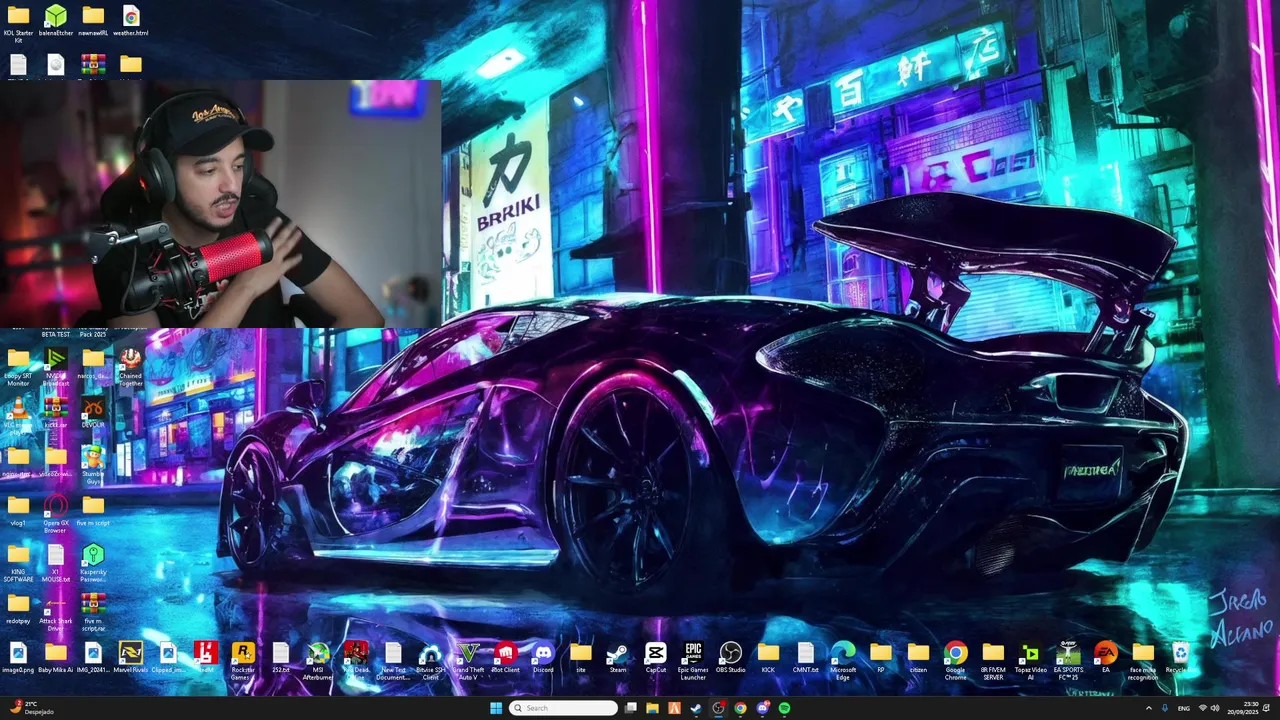The width and height of the screenshot is (1280, 720).
Task: Open Bitvise SSH Client shortcut
Action: point(431,660)
